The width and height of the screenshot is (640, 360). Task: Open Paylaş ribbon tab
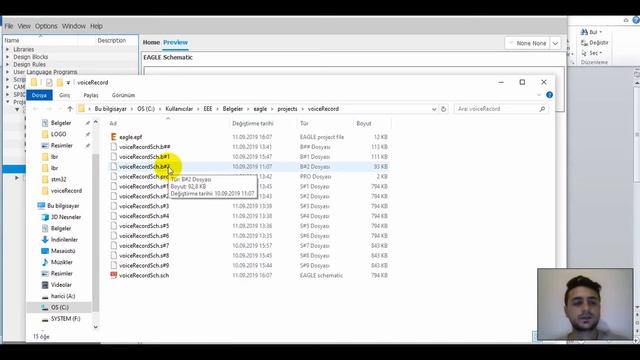tap(91, 95)
